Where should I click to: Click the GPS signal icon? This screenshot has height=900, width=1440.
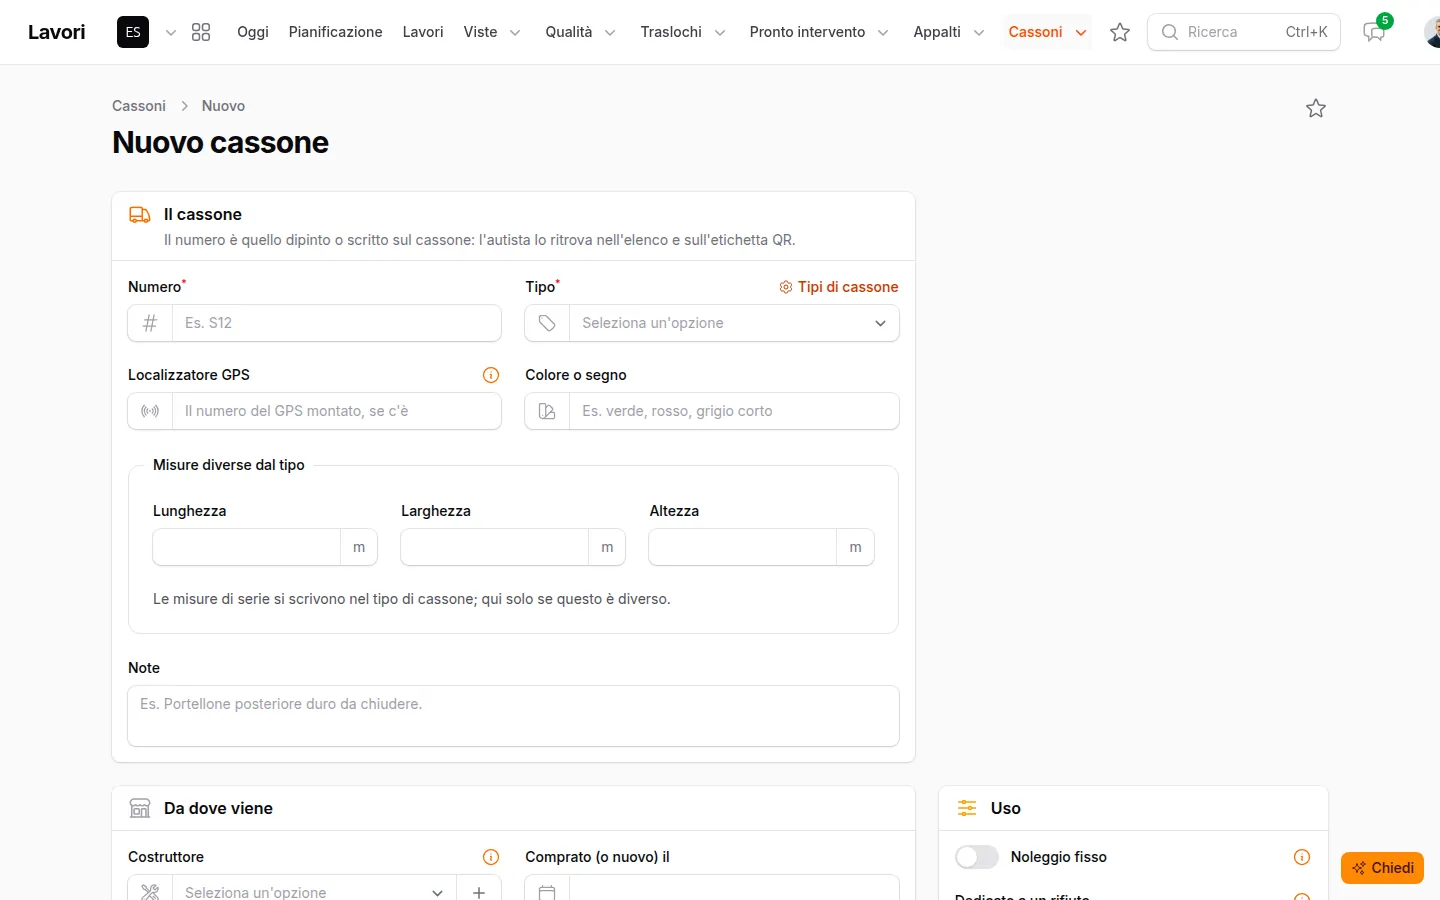click(x=150, y=411)
